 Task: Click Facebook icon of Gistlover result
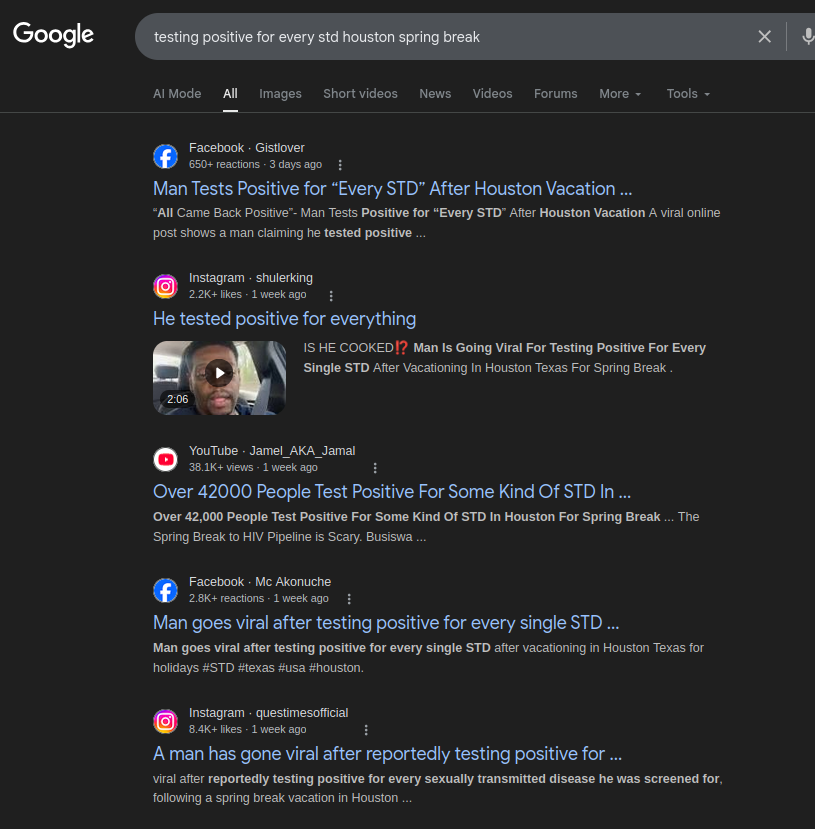click(x=165, y=156)
